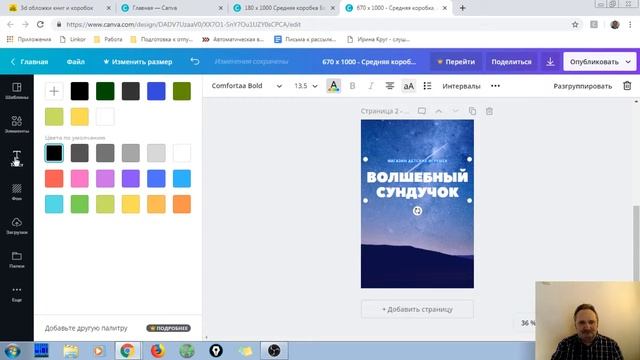
Task: Go back to Главная home
Action: click(x=29, y=62)
